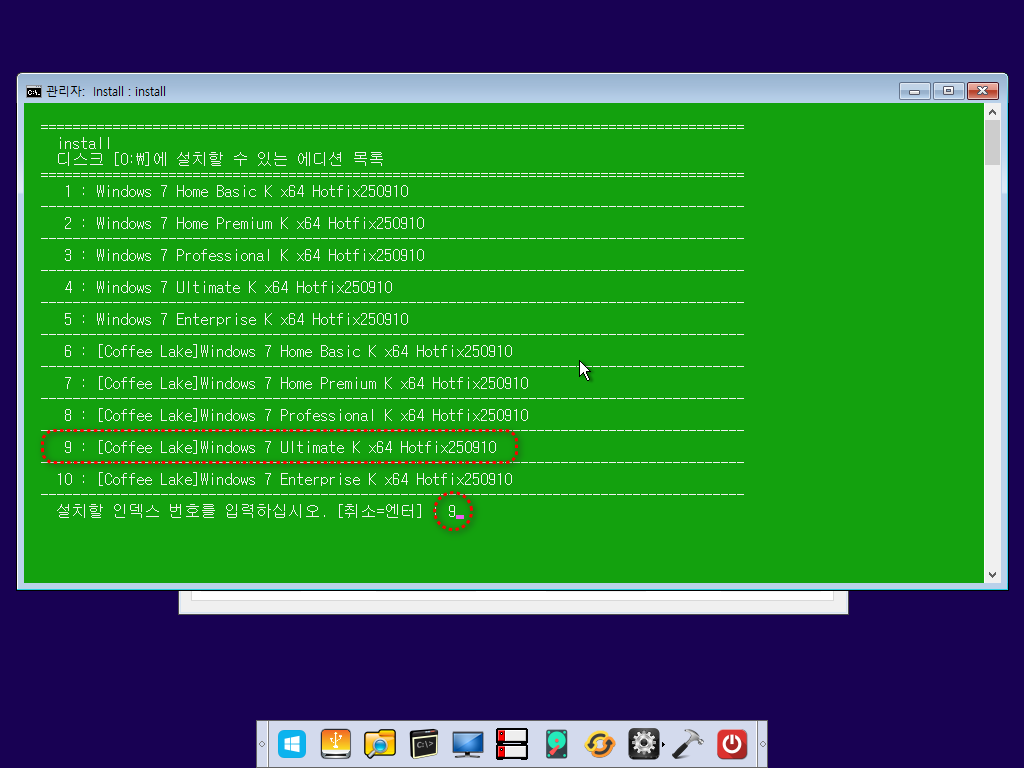
Task: Select line 6 Coffee Lake Home Basic K
Action: click(x=288, y=351)
